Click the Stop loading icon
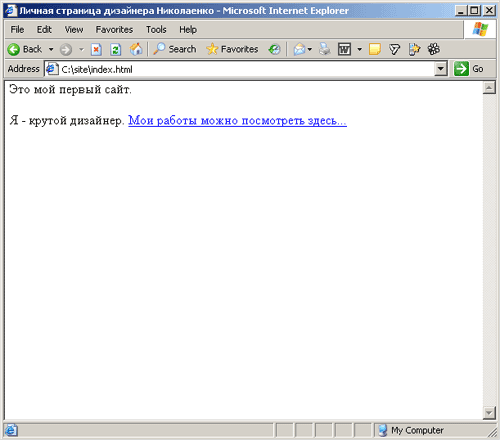Image resolution: width=500 pixels, height=440 pixels. pyautogui.click(x=96, y=50)
